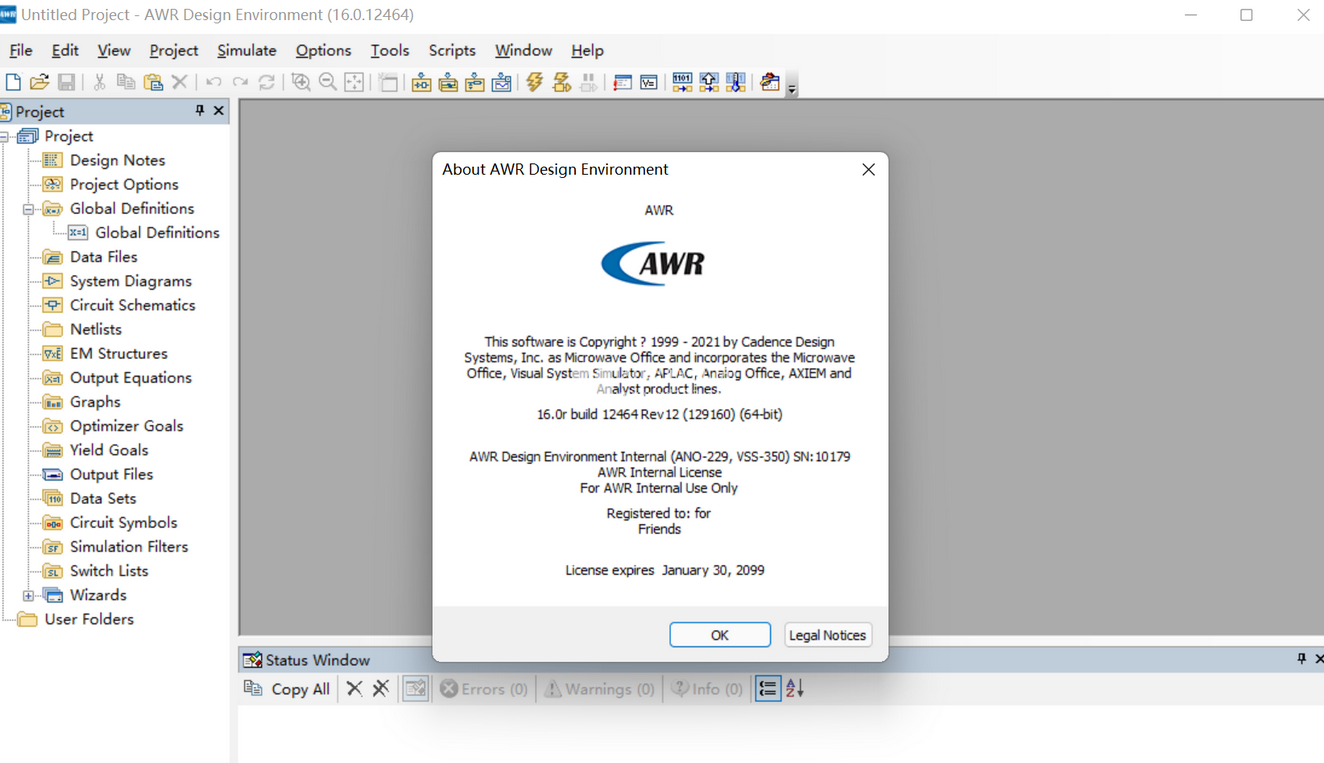Toggle the Warnings (0) filter
The height and width of the screenshot is (763, 1324).
pos(600,689)
